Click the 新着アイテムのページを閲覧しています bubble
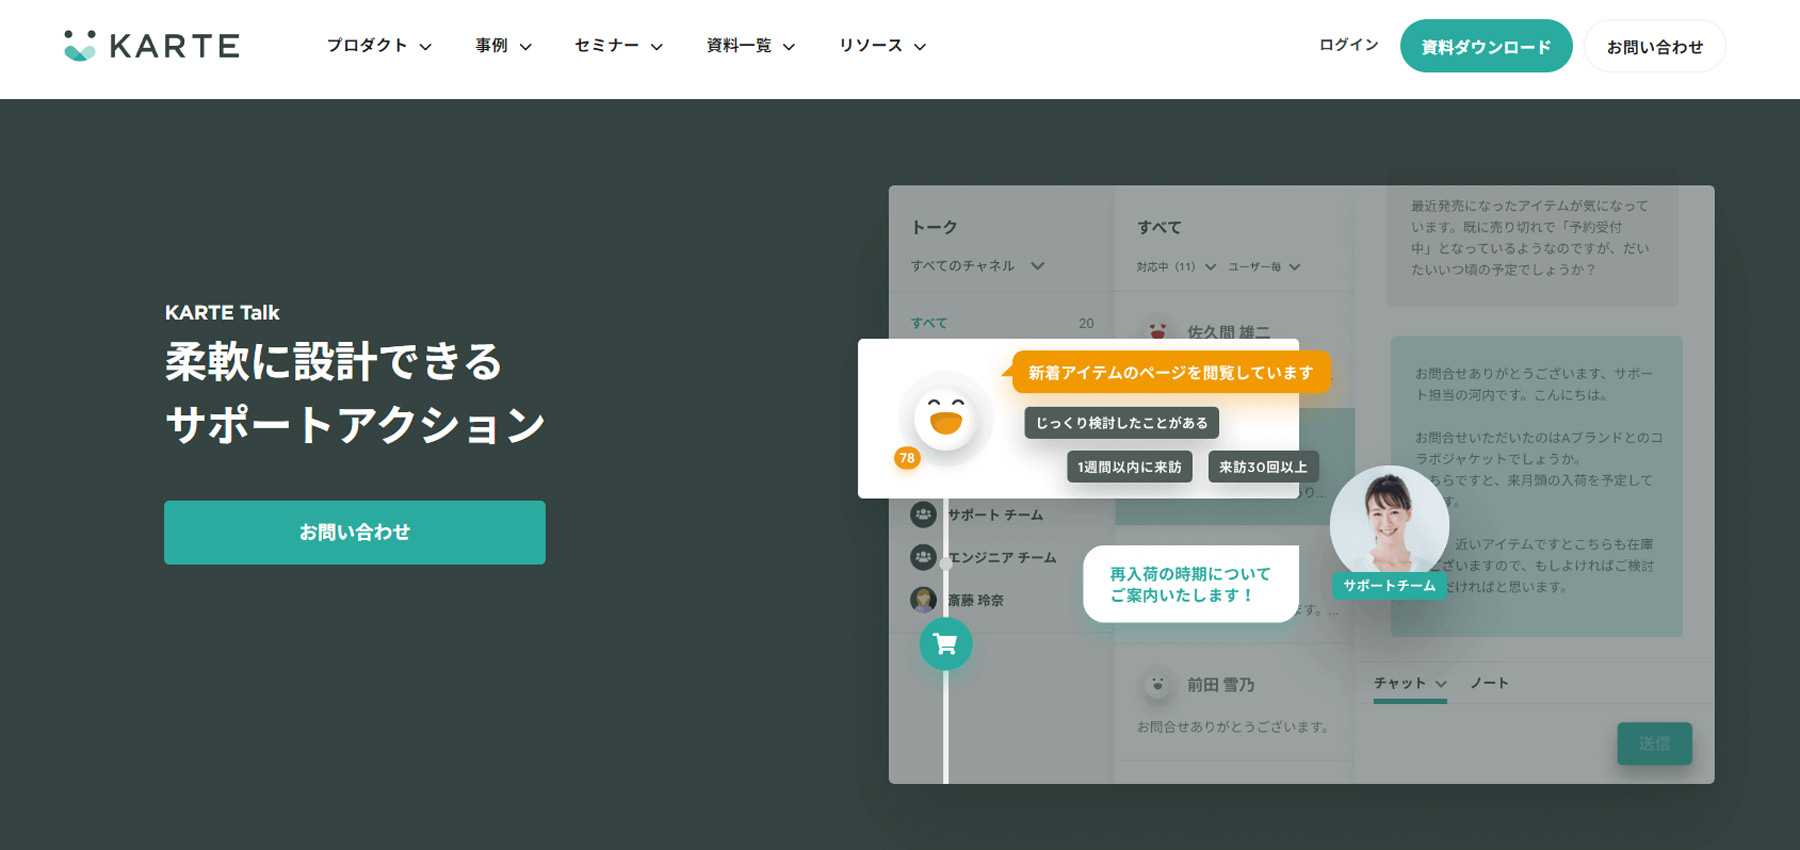The height and width of the screenshot is (850, 1800). point(1170,372)
